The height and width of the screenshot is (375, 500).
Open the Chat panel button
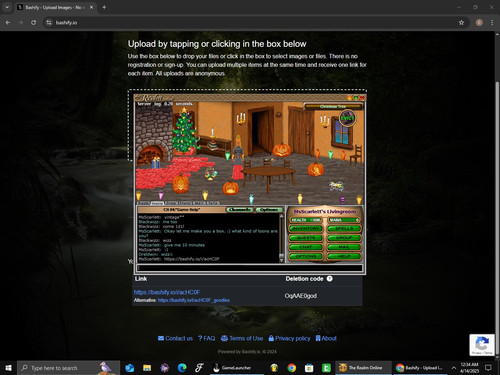306,247
